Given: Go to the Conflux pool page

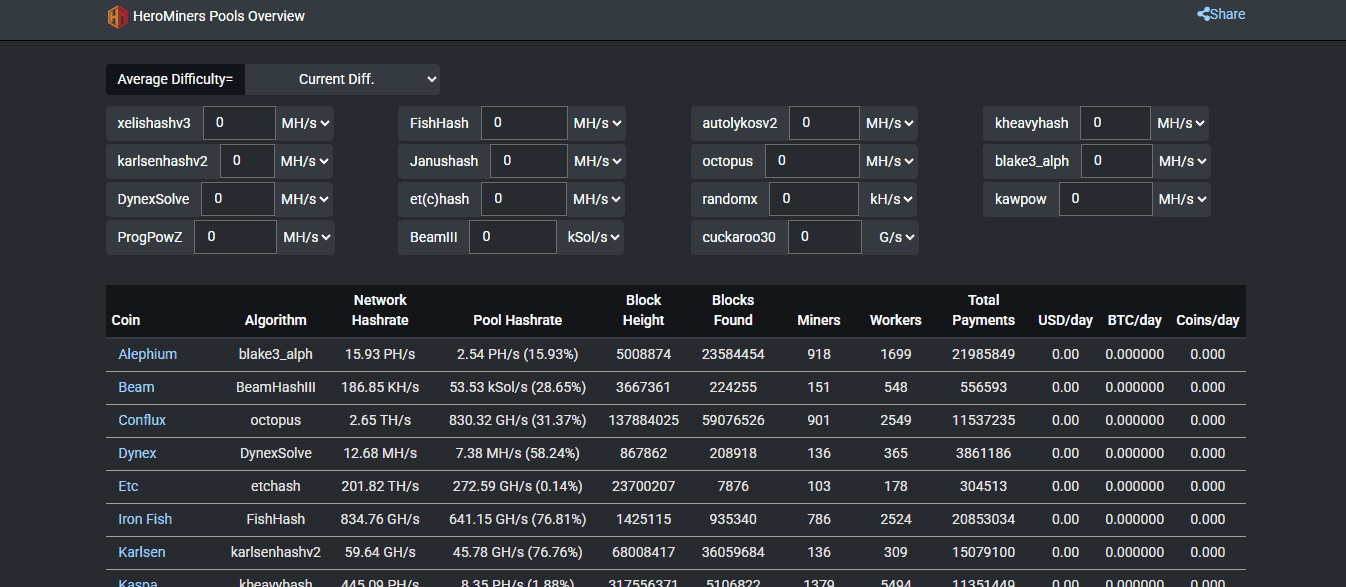Looking at the screenshot, I should [x=142, y=420].
